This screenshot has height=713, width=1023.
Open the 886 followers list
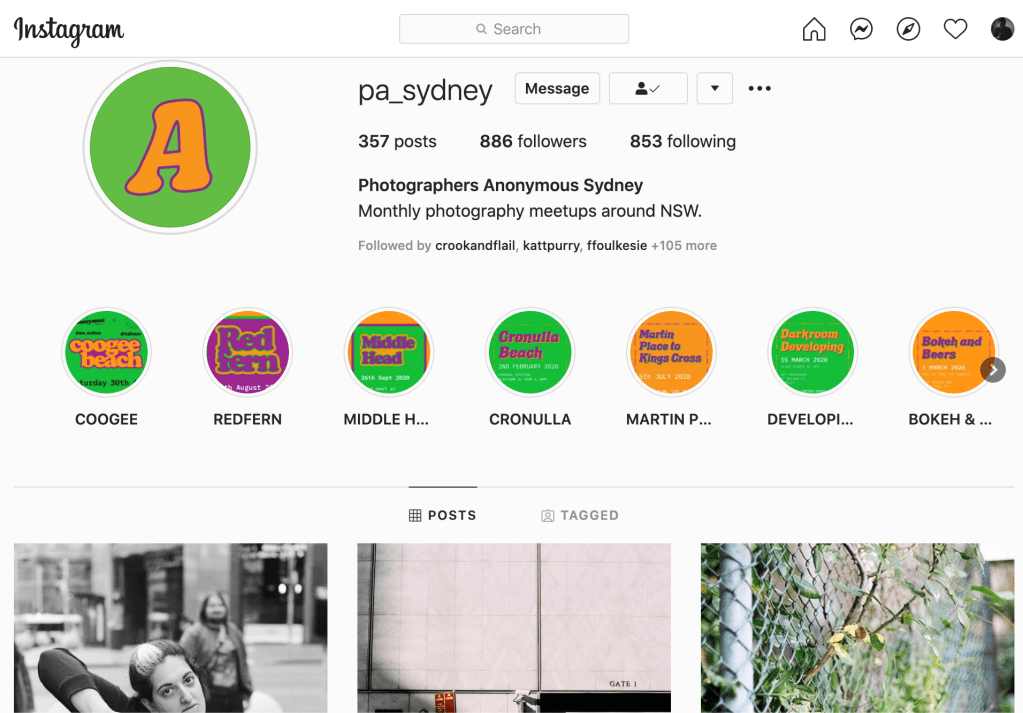(x=533, y=141)
